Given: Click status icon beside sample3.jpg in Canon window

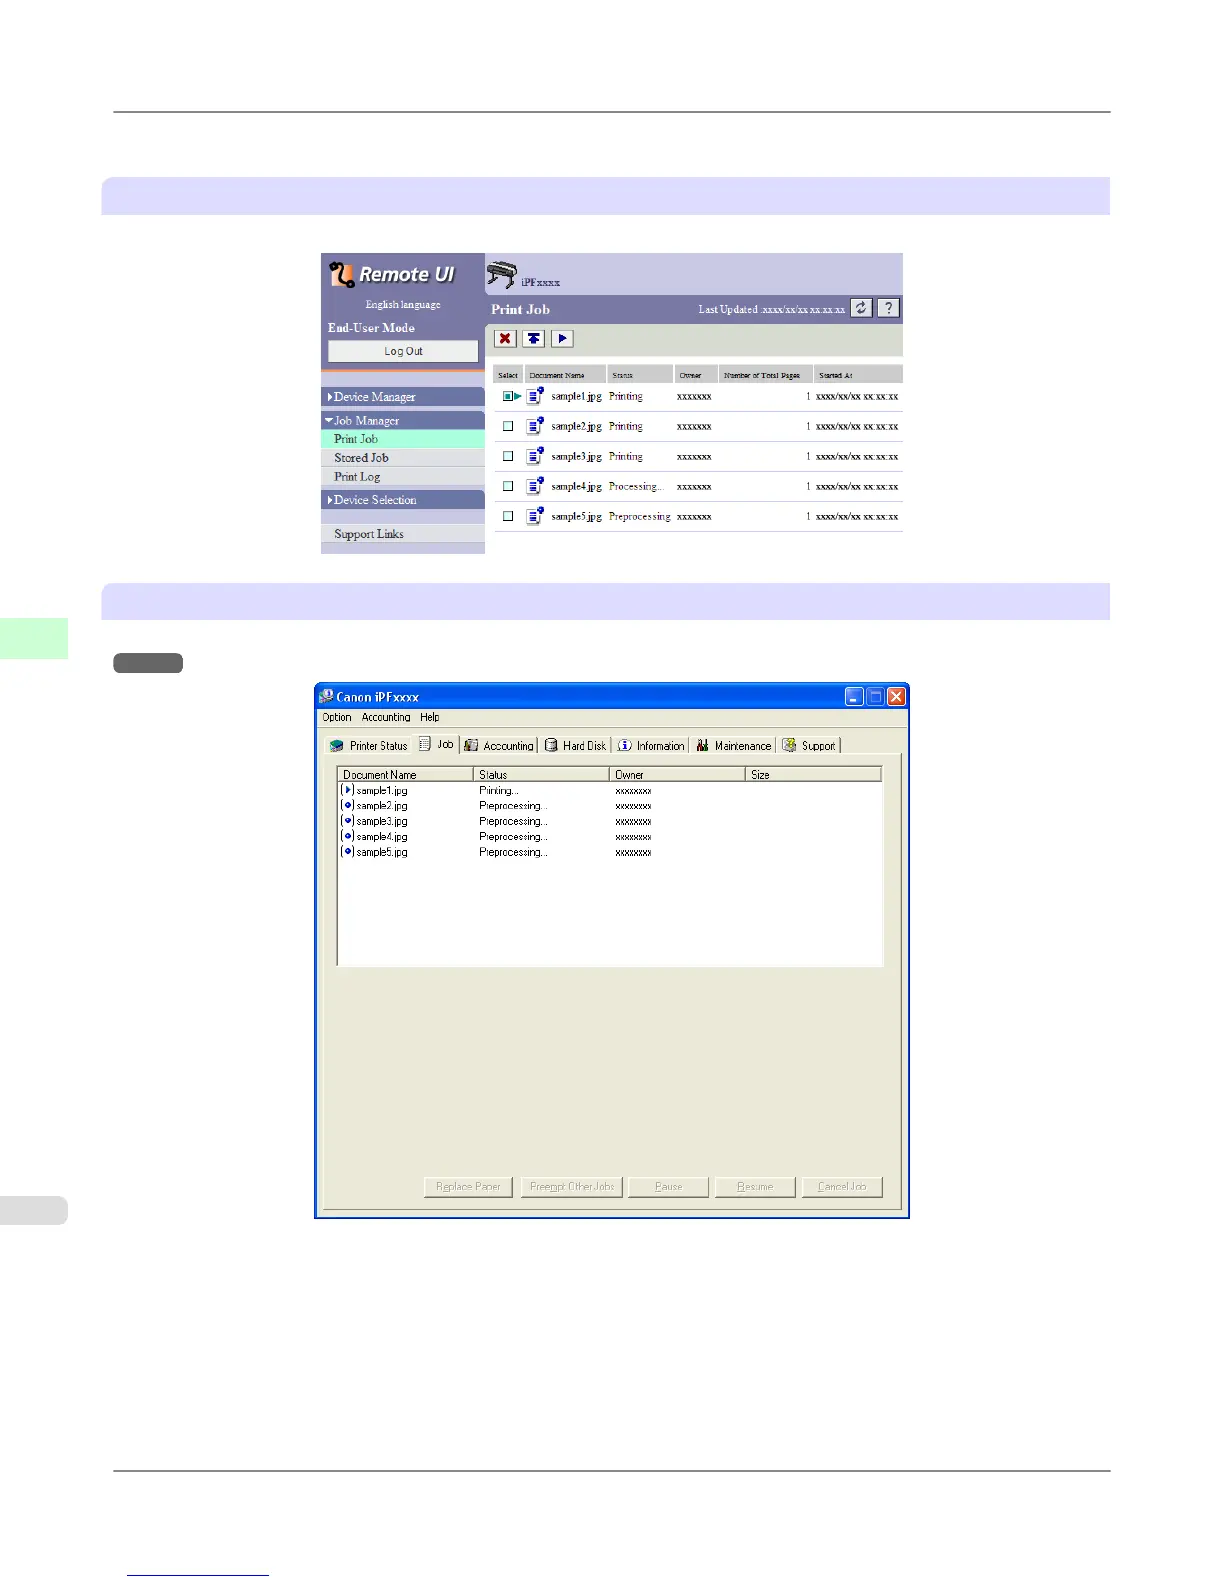Looking at the screenshot, I should point(347,821).
